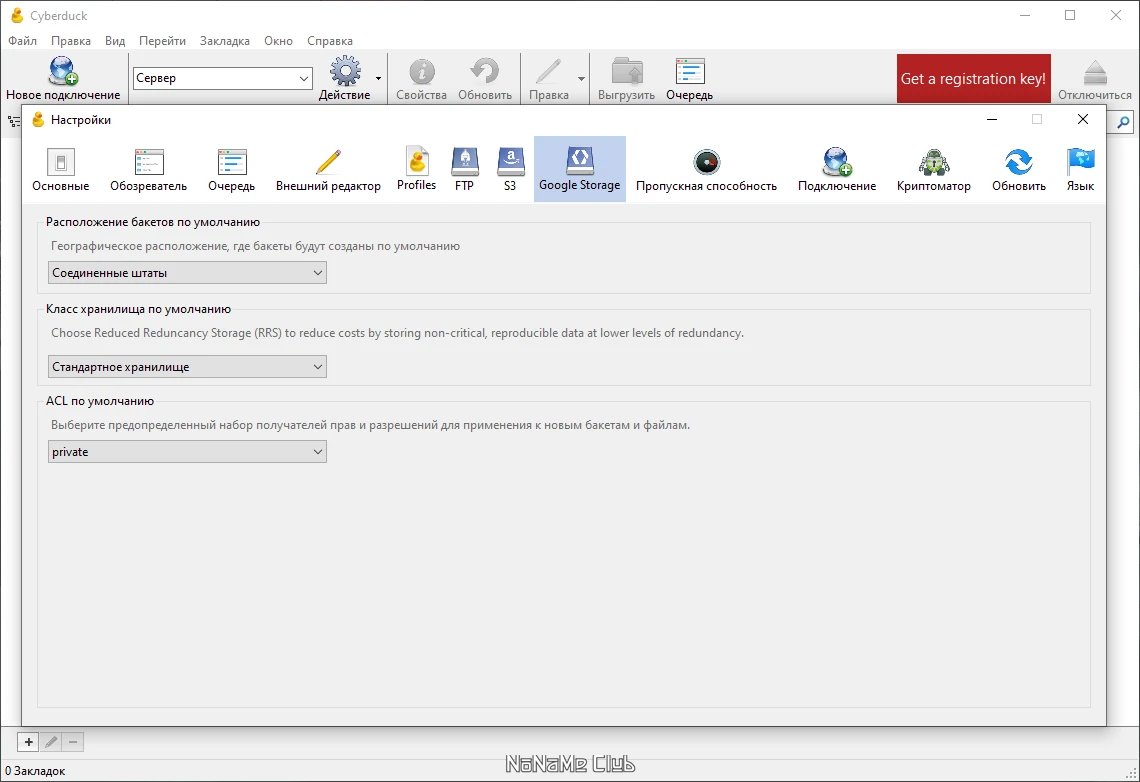Image resolution: width=1140 pixels, height=782 pixels.
Task: Open the Язык preferences tab
Action: (x=1080, y=169)
